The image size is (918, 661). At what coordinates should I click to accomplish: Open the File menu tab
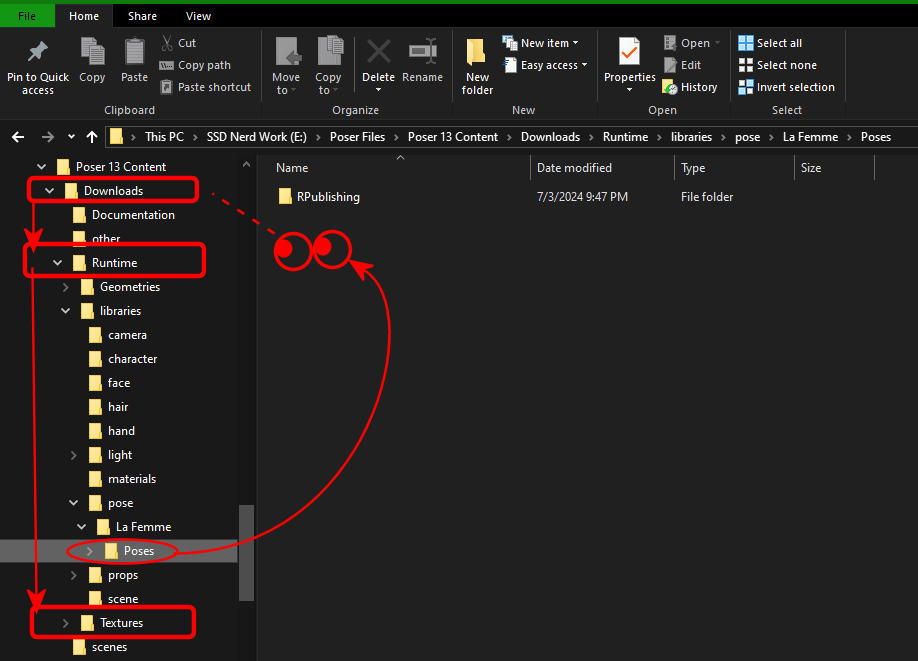click(x=27, y=16)
